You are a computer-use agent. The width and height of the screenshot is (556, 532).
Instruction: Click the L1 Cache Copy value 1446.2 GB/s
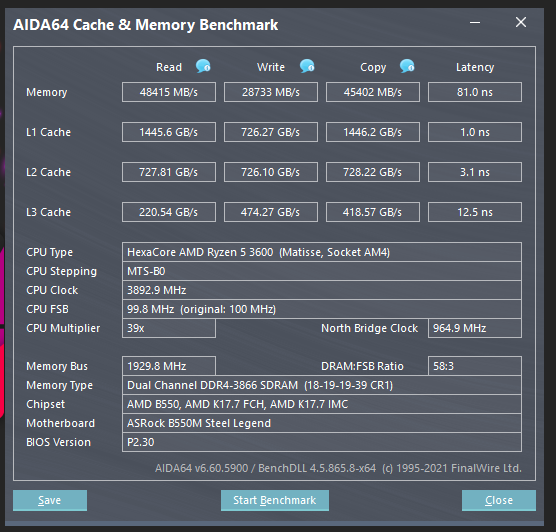click(373, 132)
